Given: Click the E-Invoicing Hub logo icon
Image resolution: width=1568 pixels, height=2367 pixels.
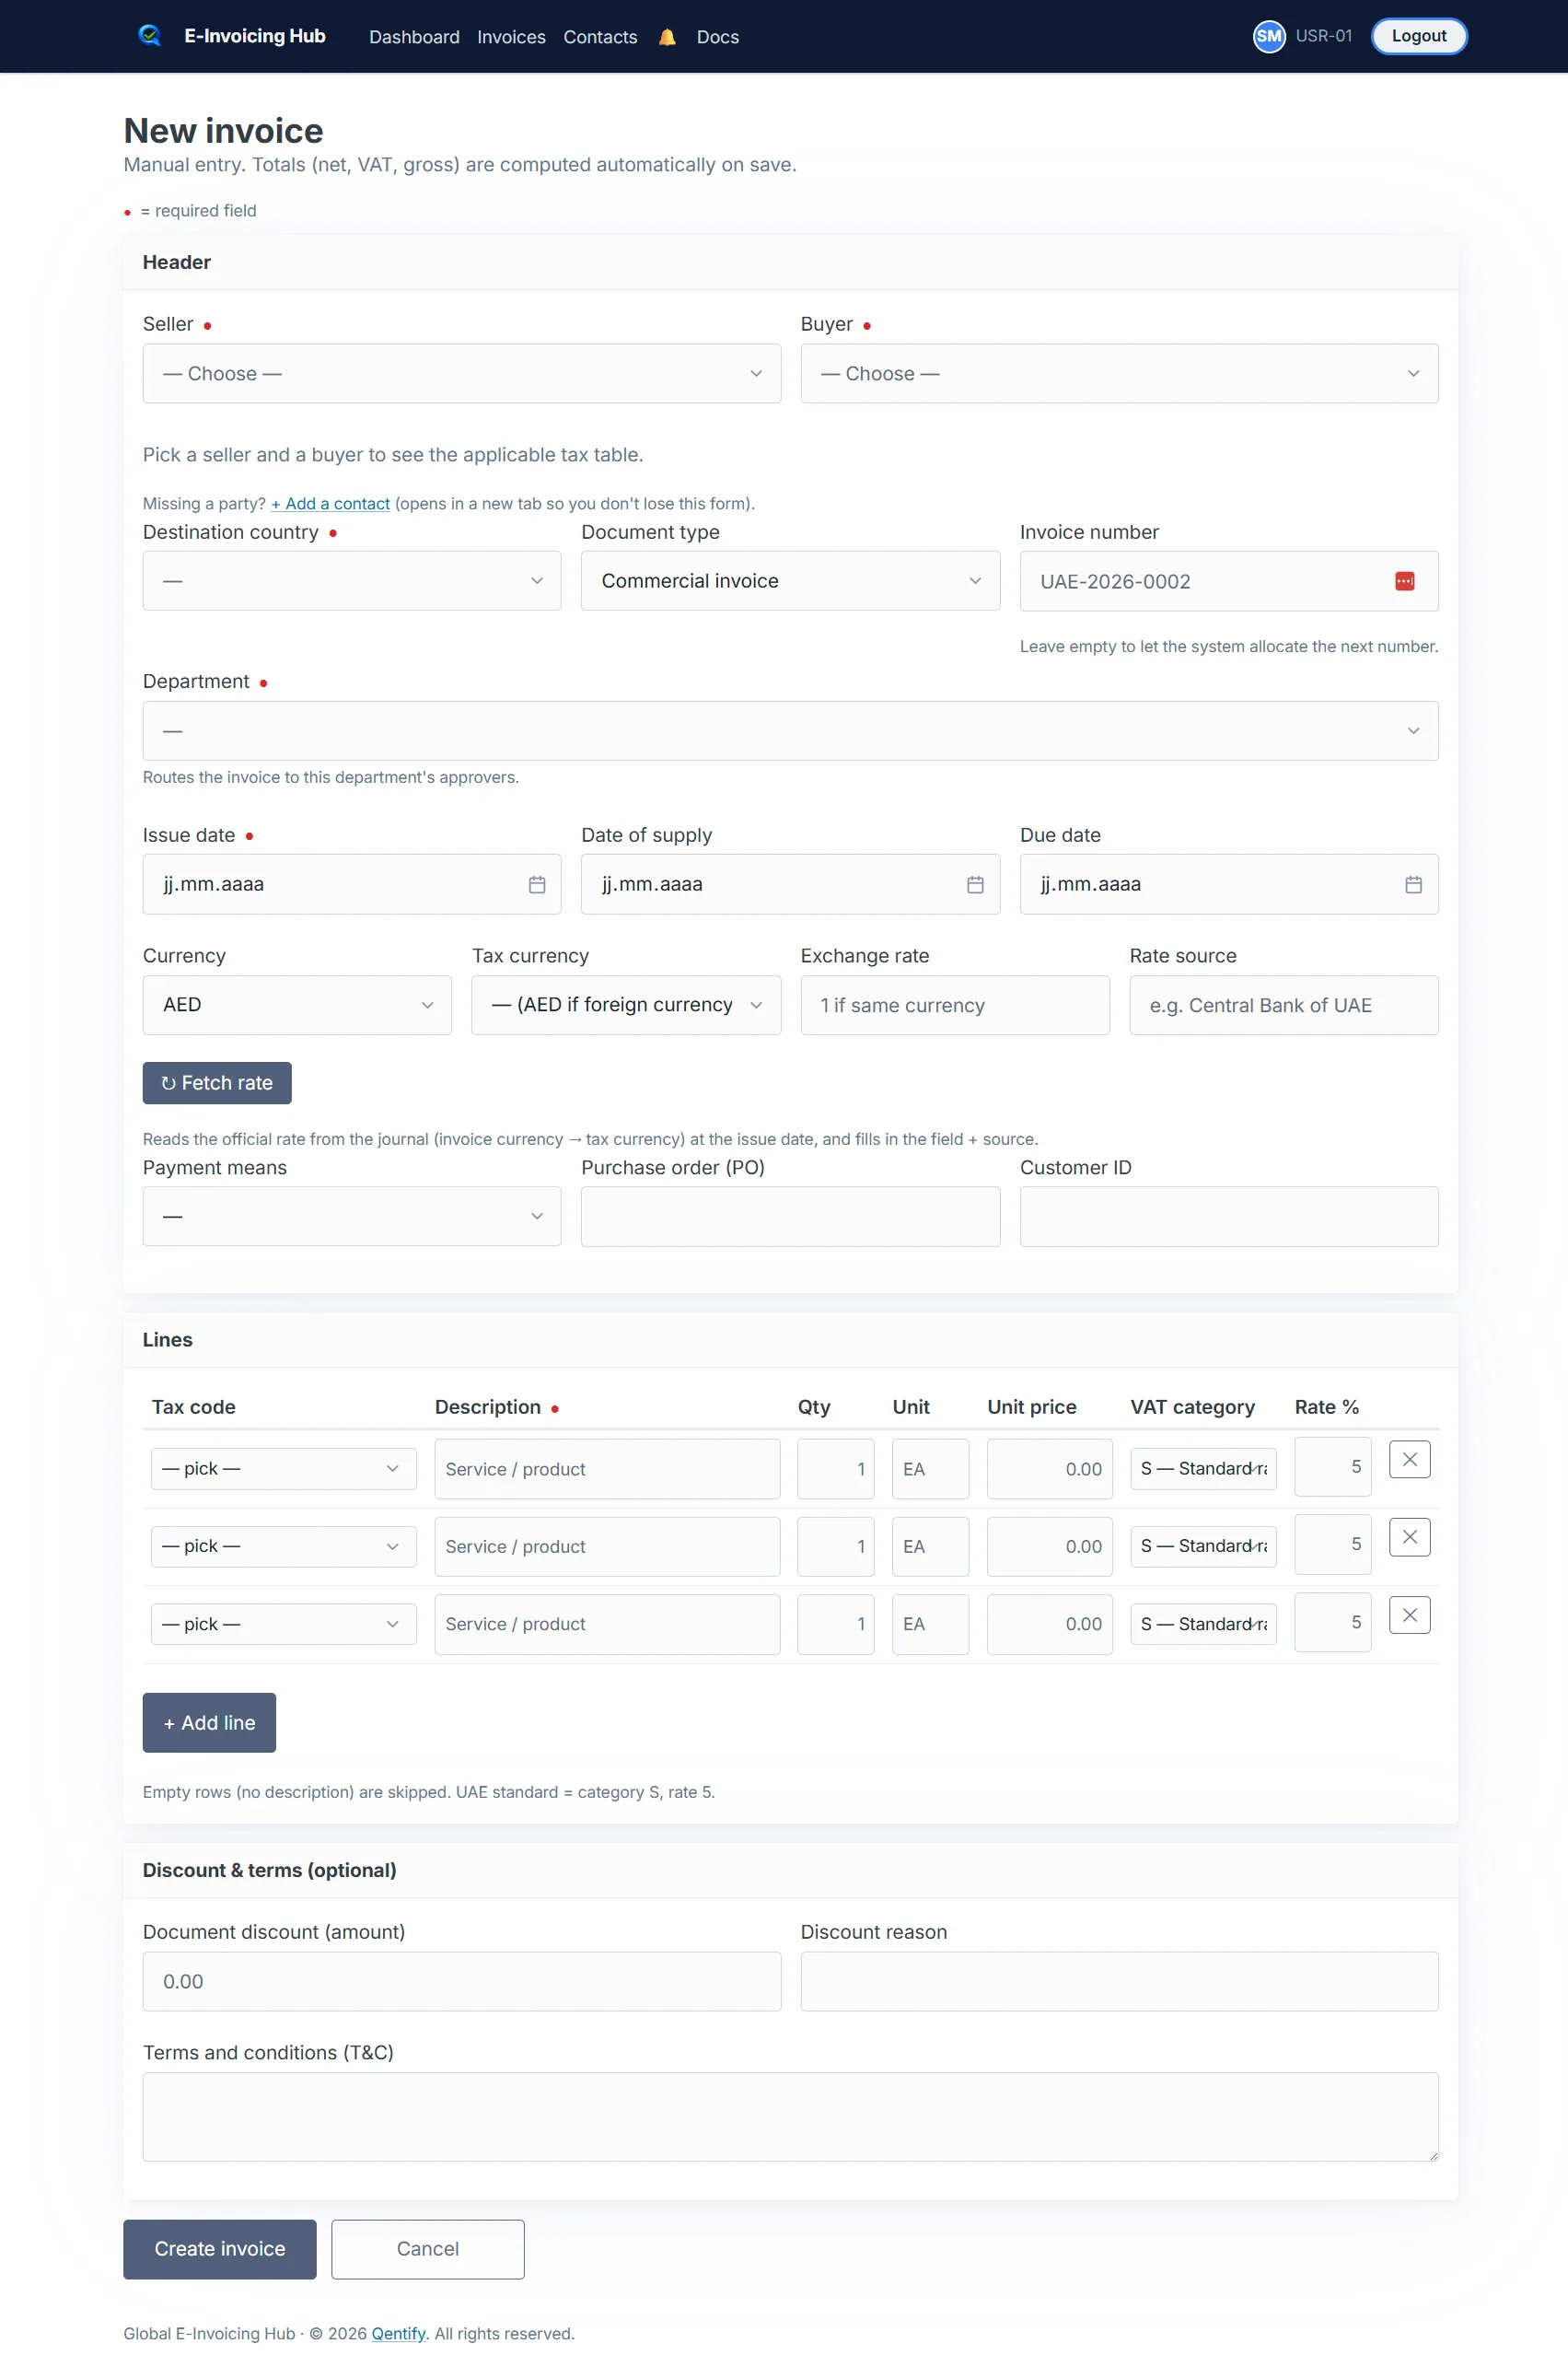Looking at the screenshot, I should pos(150,36).
